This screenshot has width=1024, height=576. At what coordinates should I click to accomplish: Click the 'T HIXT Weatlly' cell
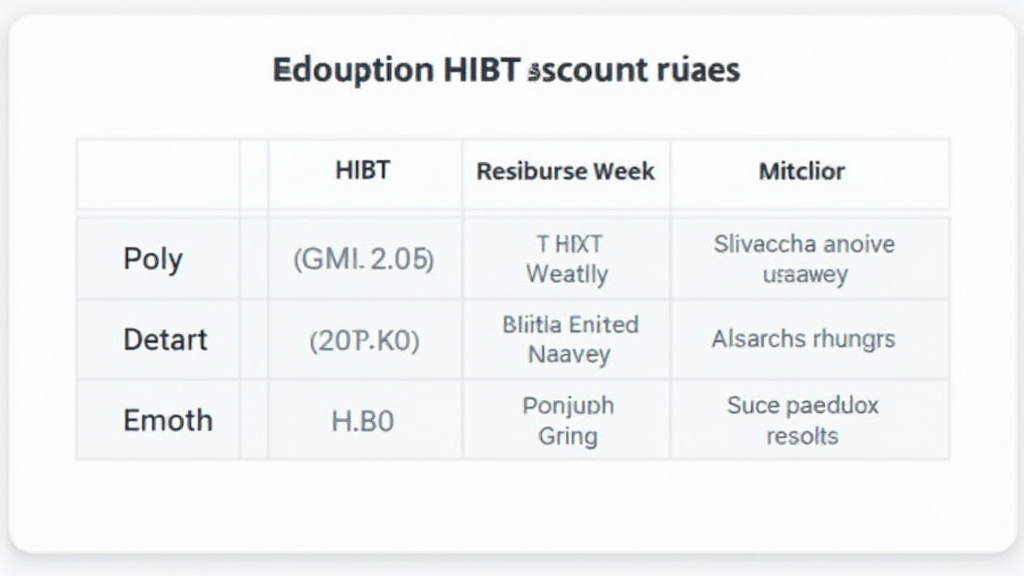click(565, 259)
